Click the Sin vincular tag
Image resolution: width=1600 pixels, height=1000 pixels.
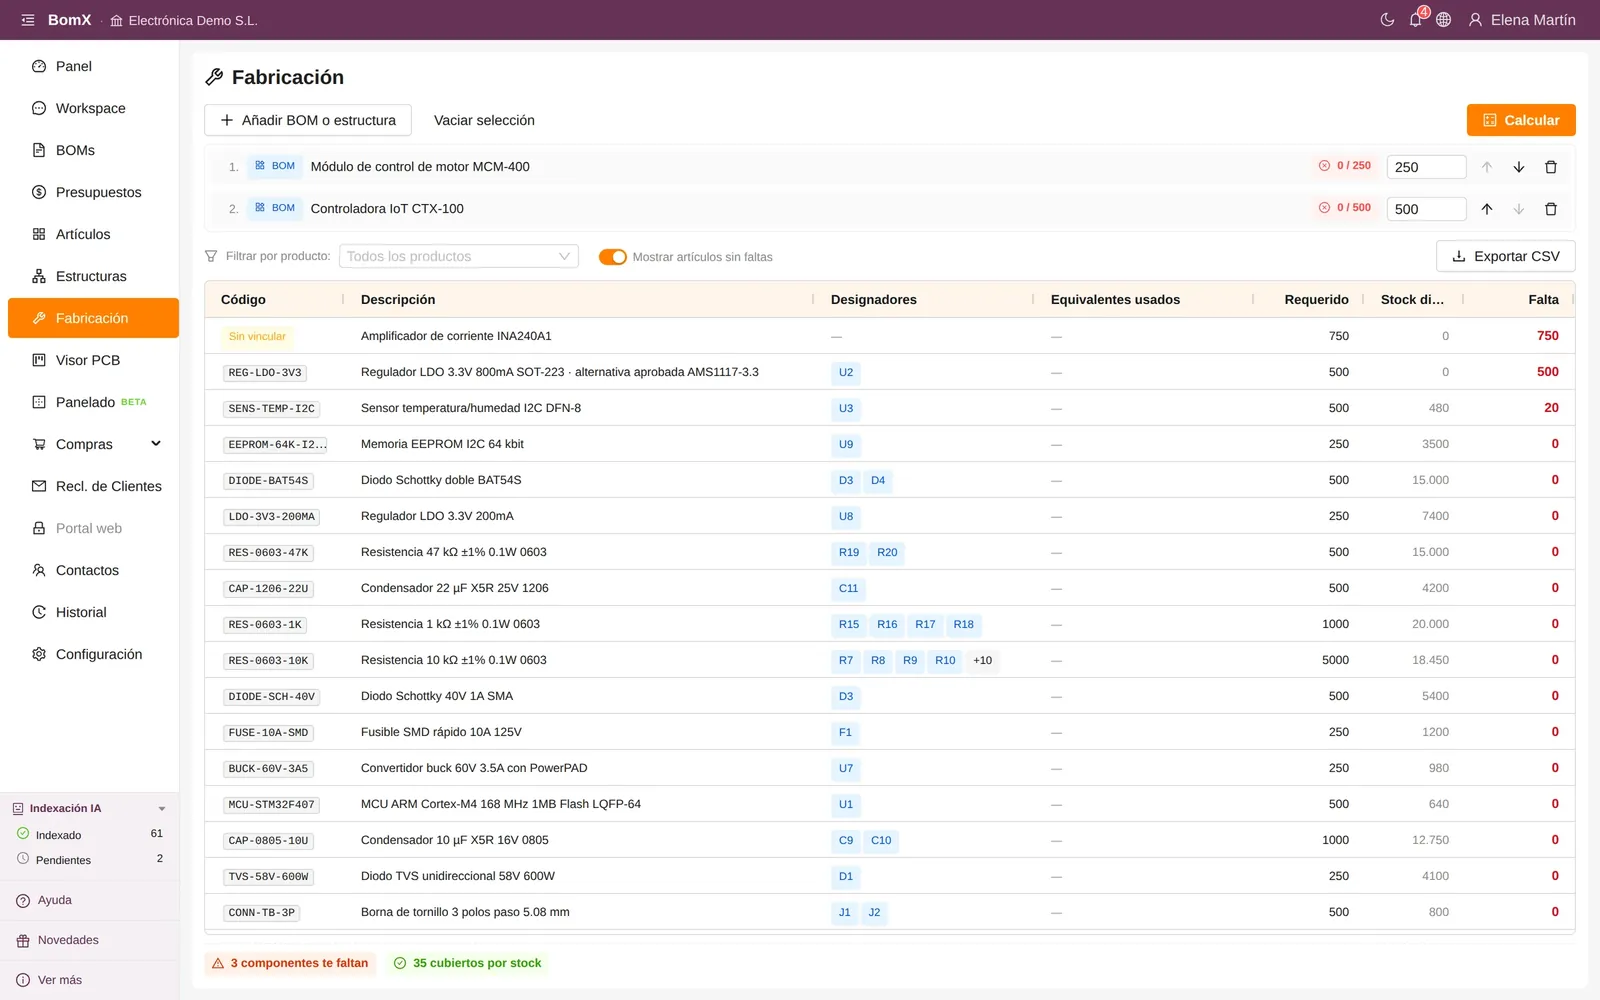(257, 336)
